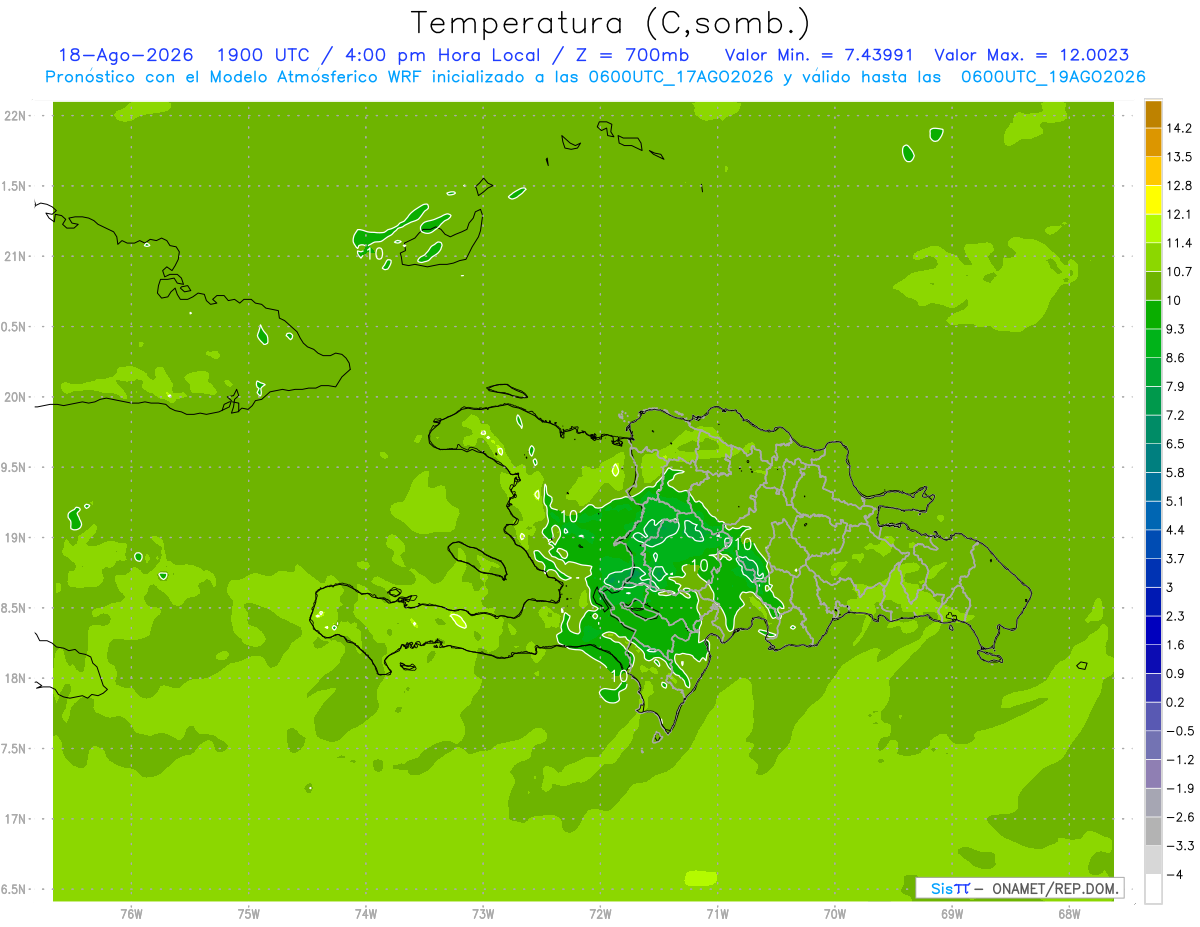The image size is (1200, 927).
Task: Click the "10" contour label near the Bahamas islands
Action: click(374, 254)
